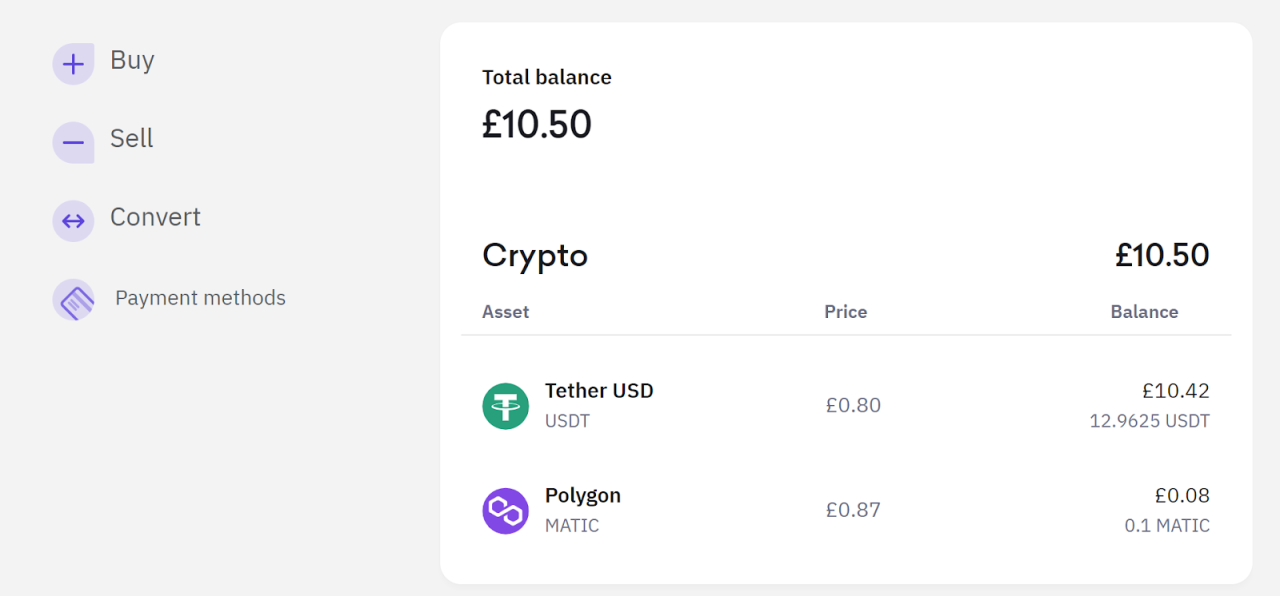Click the Asset column header

tap(505, 312)
